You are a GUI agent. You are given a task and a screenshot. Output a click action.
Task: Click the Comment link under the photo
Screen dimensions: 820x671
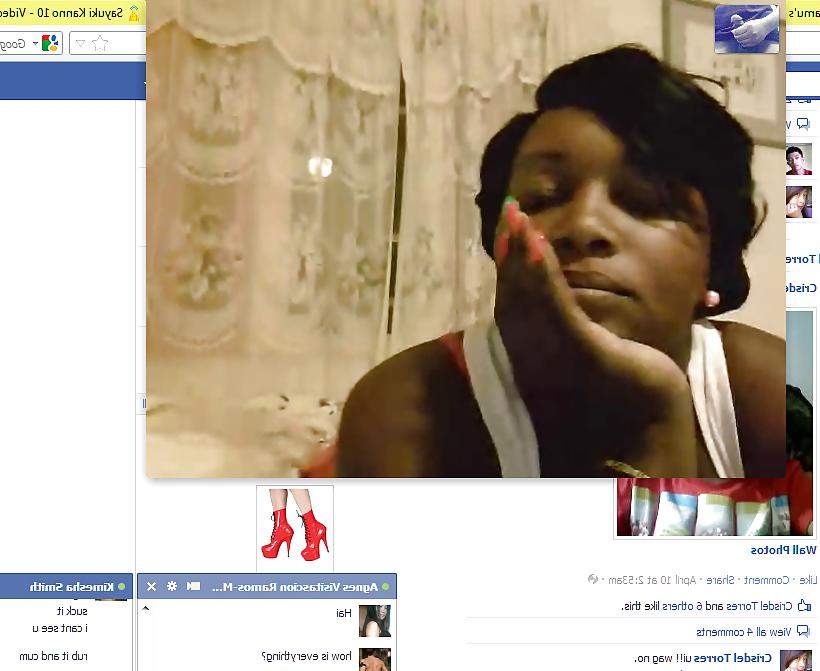(767, 580)
